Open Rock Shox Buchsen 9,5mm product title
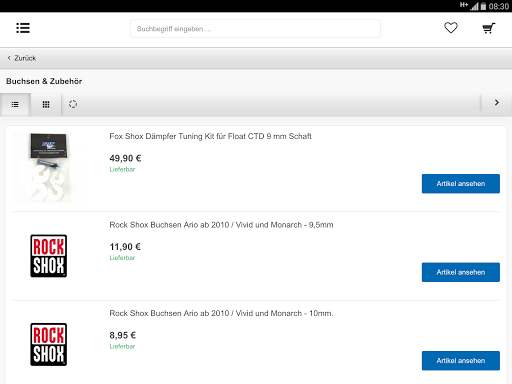Image resolution: width=512 pixels, height=384 pixels. point(221,225)
